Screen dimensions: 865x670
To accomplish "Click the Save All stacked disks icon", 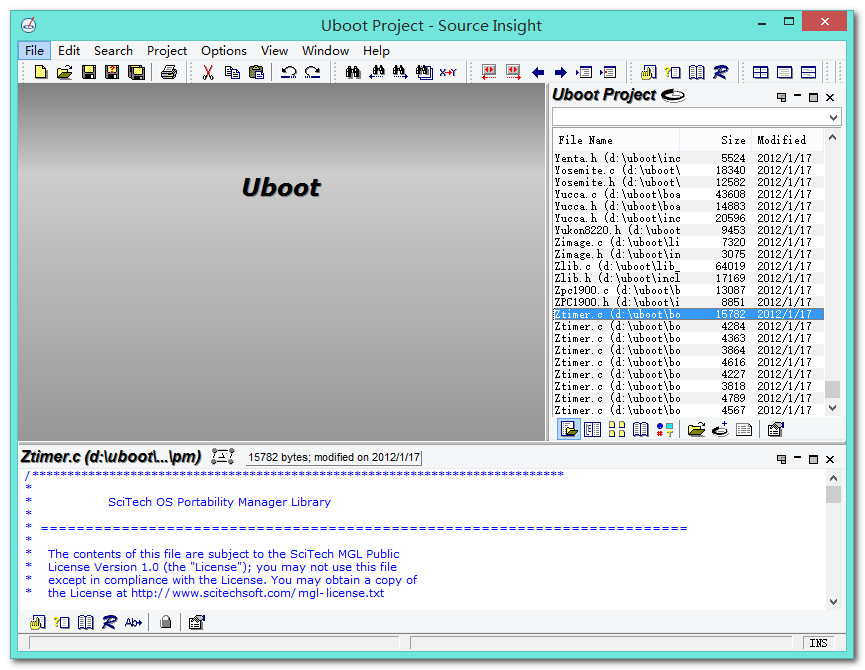I will pyautogui.click(x=136, y=72).
